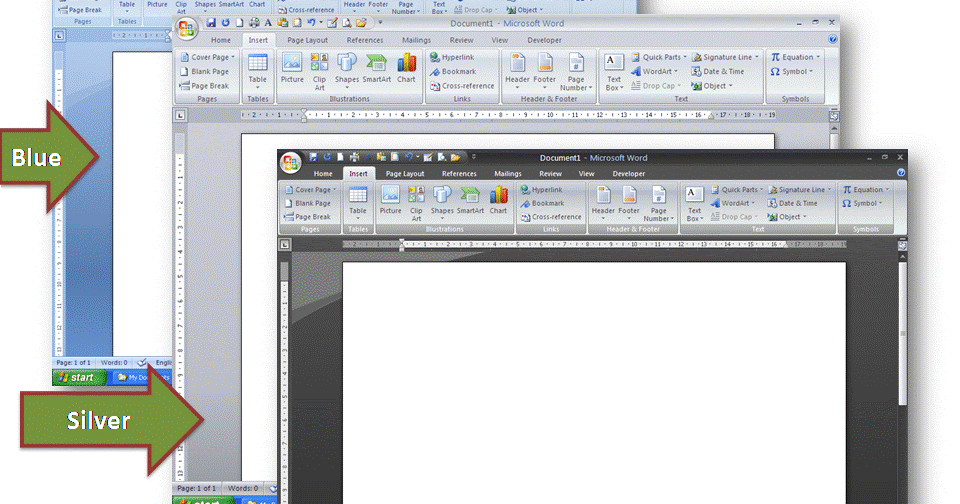Click New document icon in silver window's toolbar
The width and height of the screenshot is (960, 504).
point(240,23)
